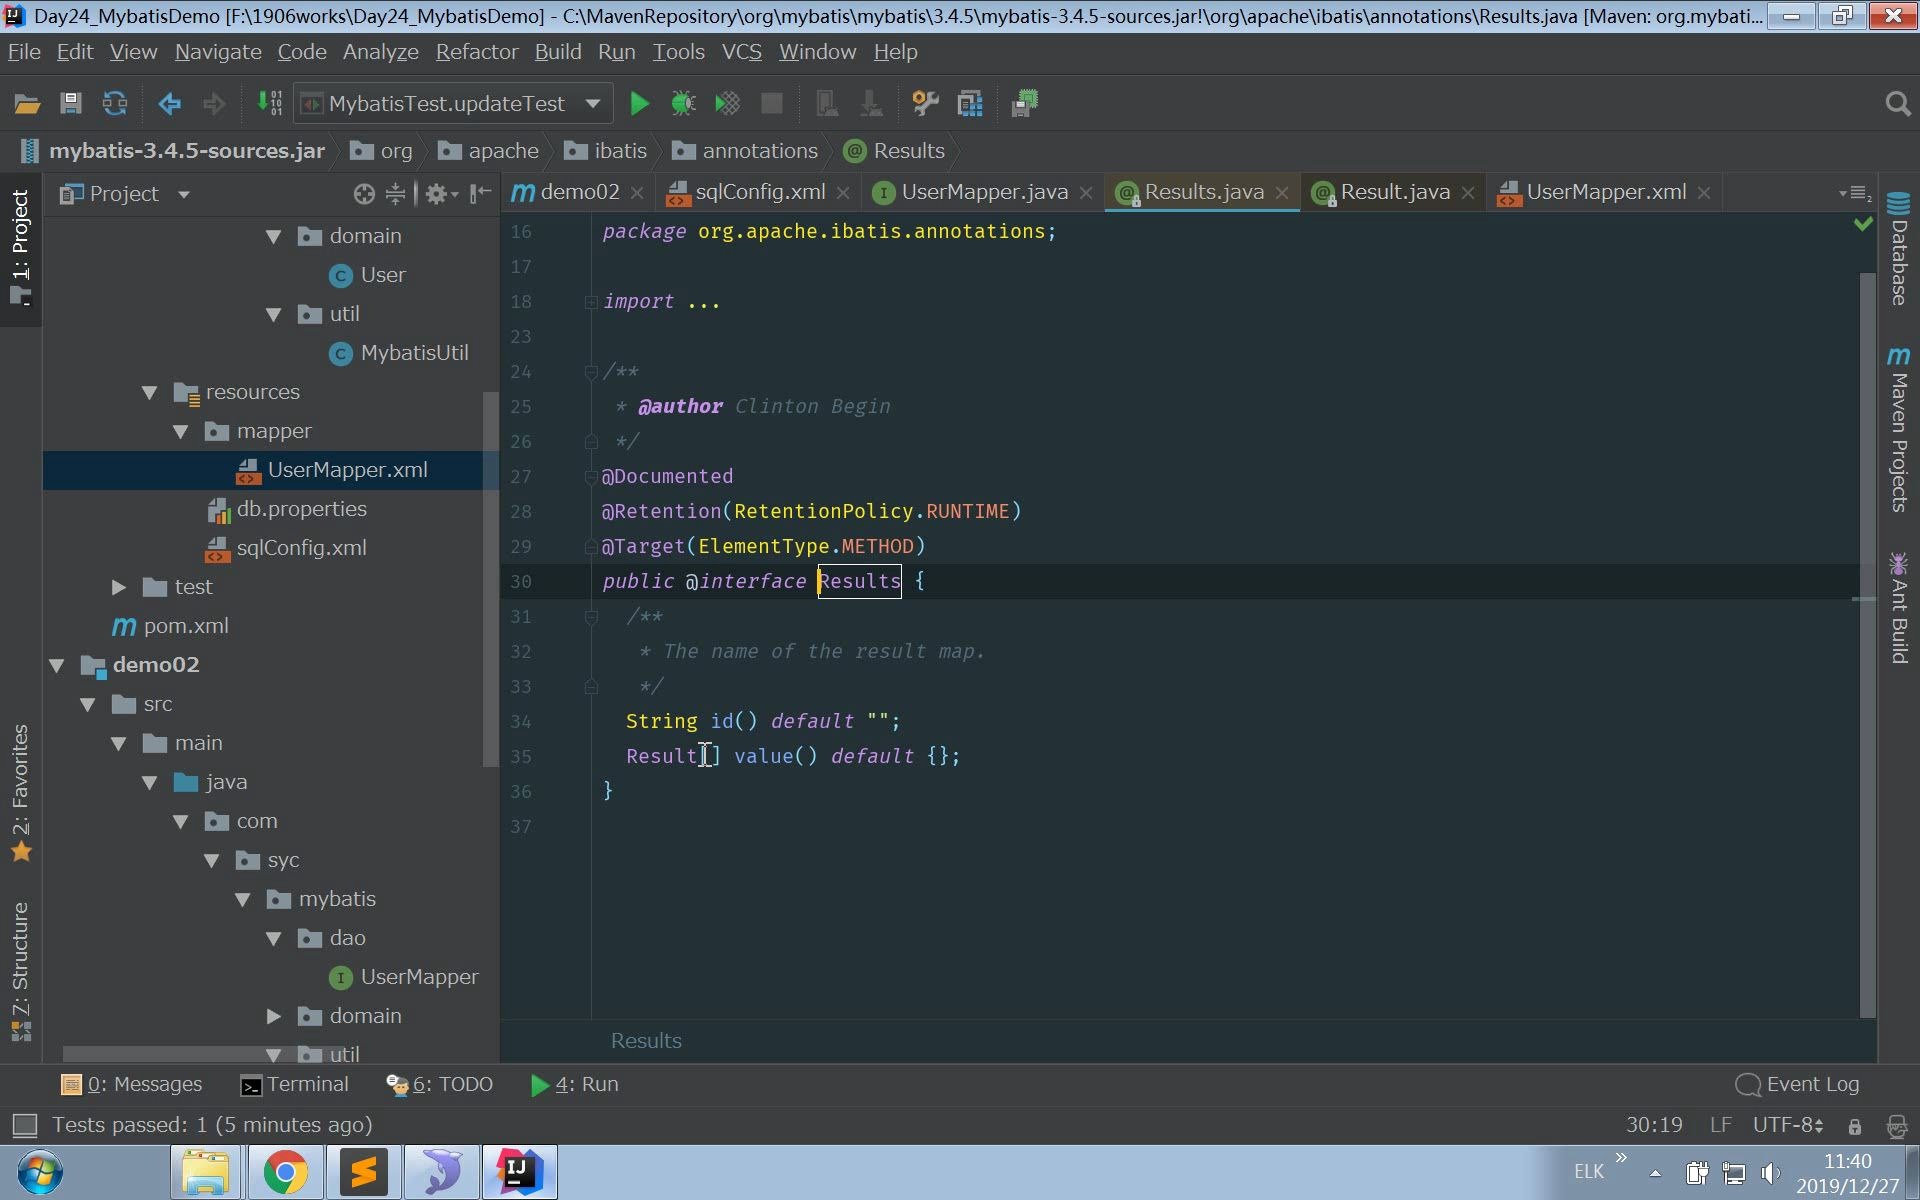Switch to the Result.java editor tab
Image resolution: width=1920 pixels, height=1200 pixels.
pos(1393,192)
